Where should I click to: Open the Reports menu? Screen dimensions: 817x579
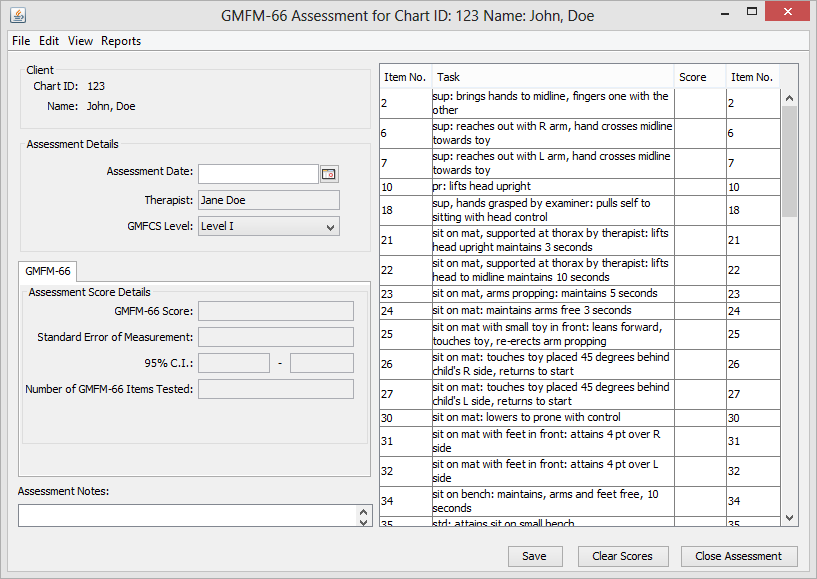pyautogui.click(x=121, y=41)
